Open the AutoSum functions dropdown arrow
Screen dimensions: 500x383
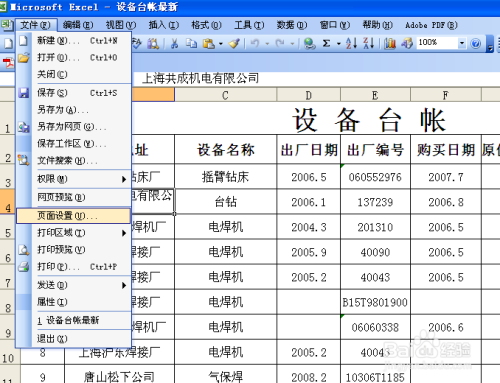[x=338, y=43]
